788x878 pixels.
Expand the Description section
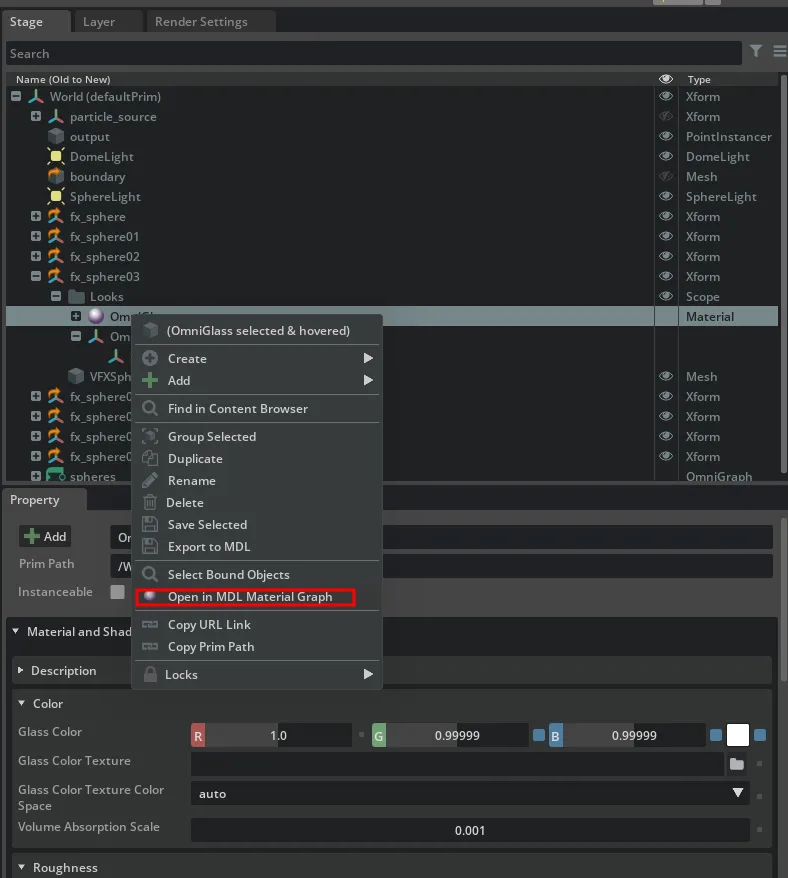(x=21, y=670)
